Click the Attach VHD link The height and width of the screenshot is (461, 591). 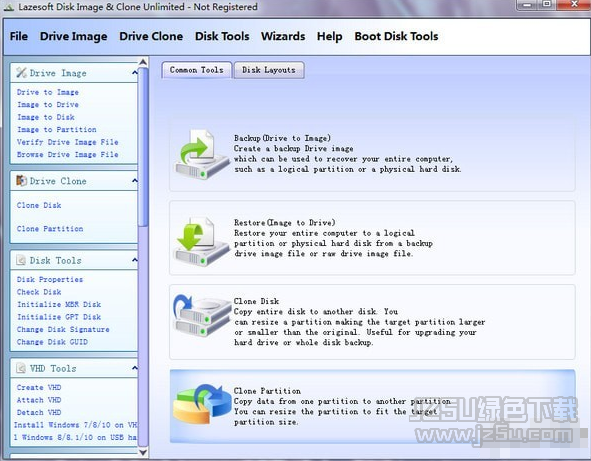click(39, 400)
